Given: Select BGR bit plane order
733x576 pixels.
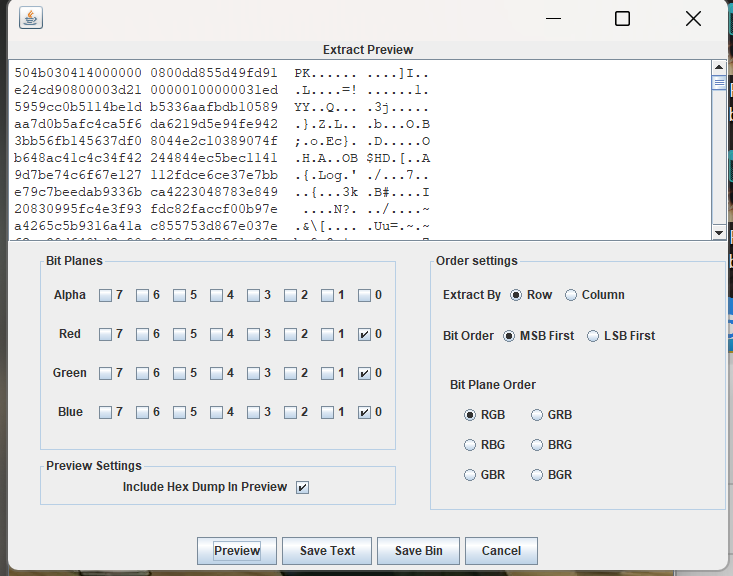Looking at the screenshot, I should [x=537, y=475].
